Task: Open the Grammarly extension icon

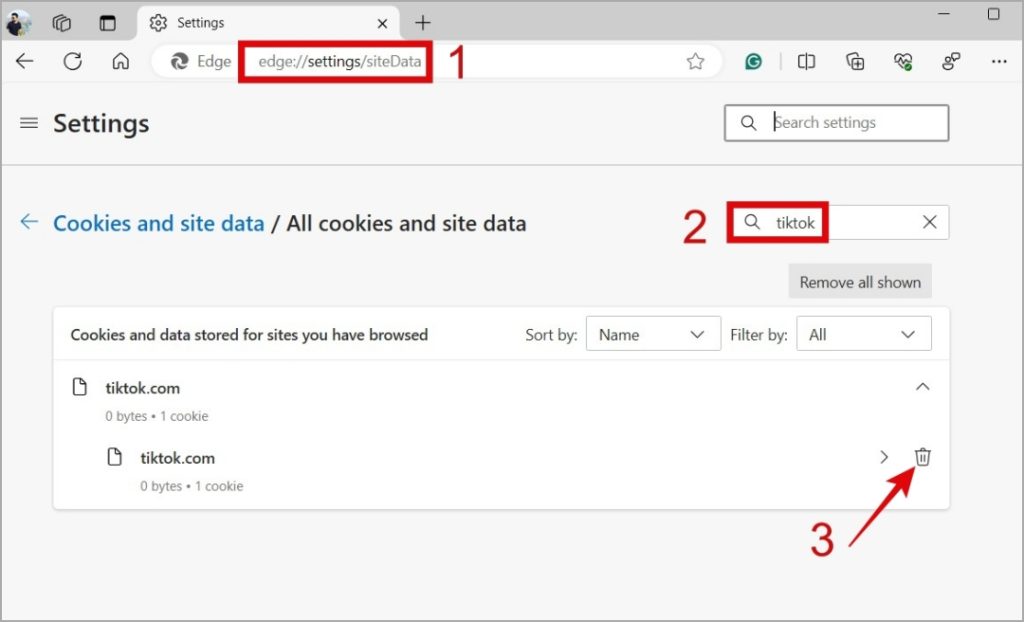Action: click(754, 61)
